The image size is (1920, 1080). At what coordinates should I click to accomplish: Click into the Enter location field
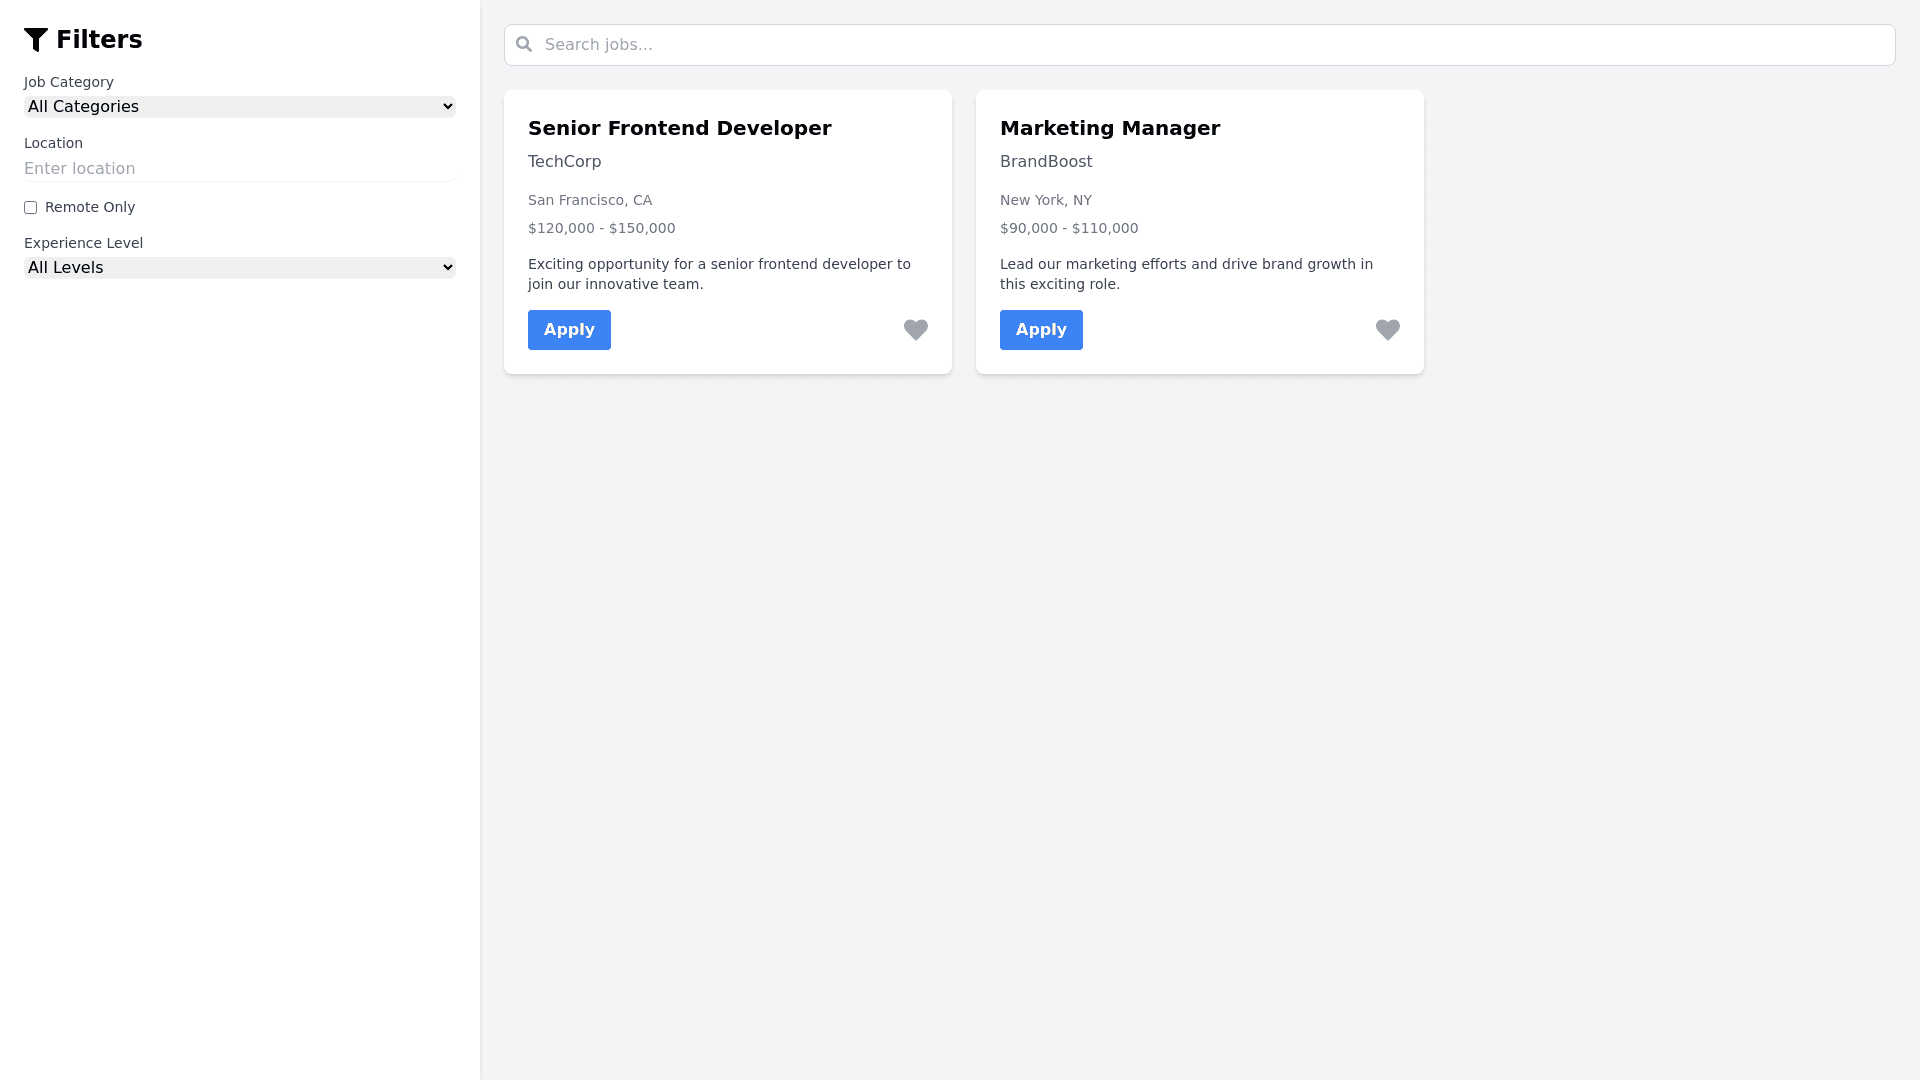tap(240, 169)
